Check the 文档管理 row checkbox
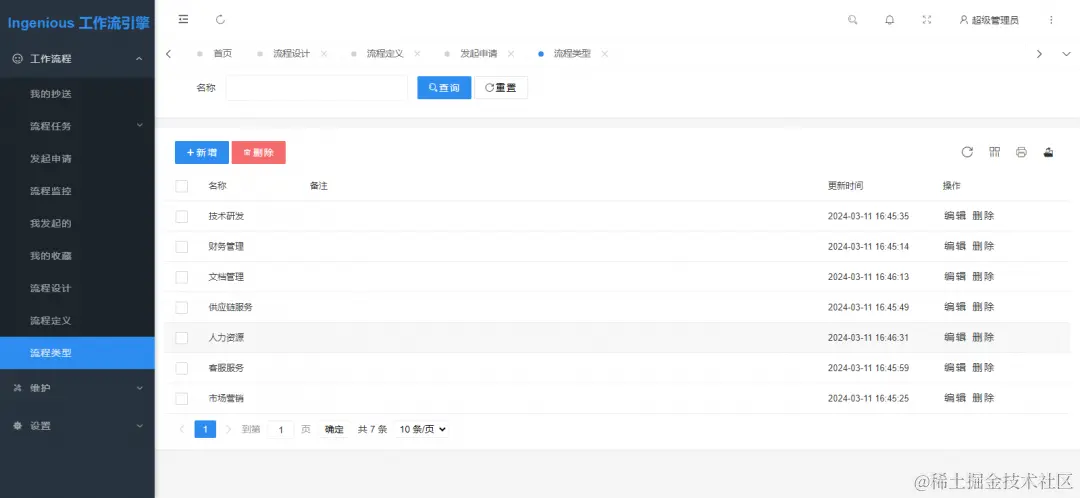Viewport: 1080px width, 498px height. pos(182,277)
